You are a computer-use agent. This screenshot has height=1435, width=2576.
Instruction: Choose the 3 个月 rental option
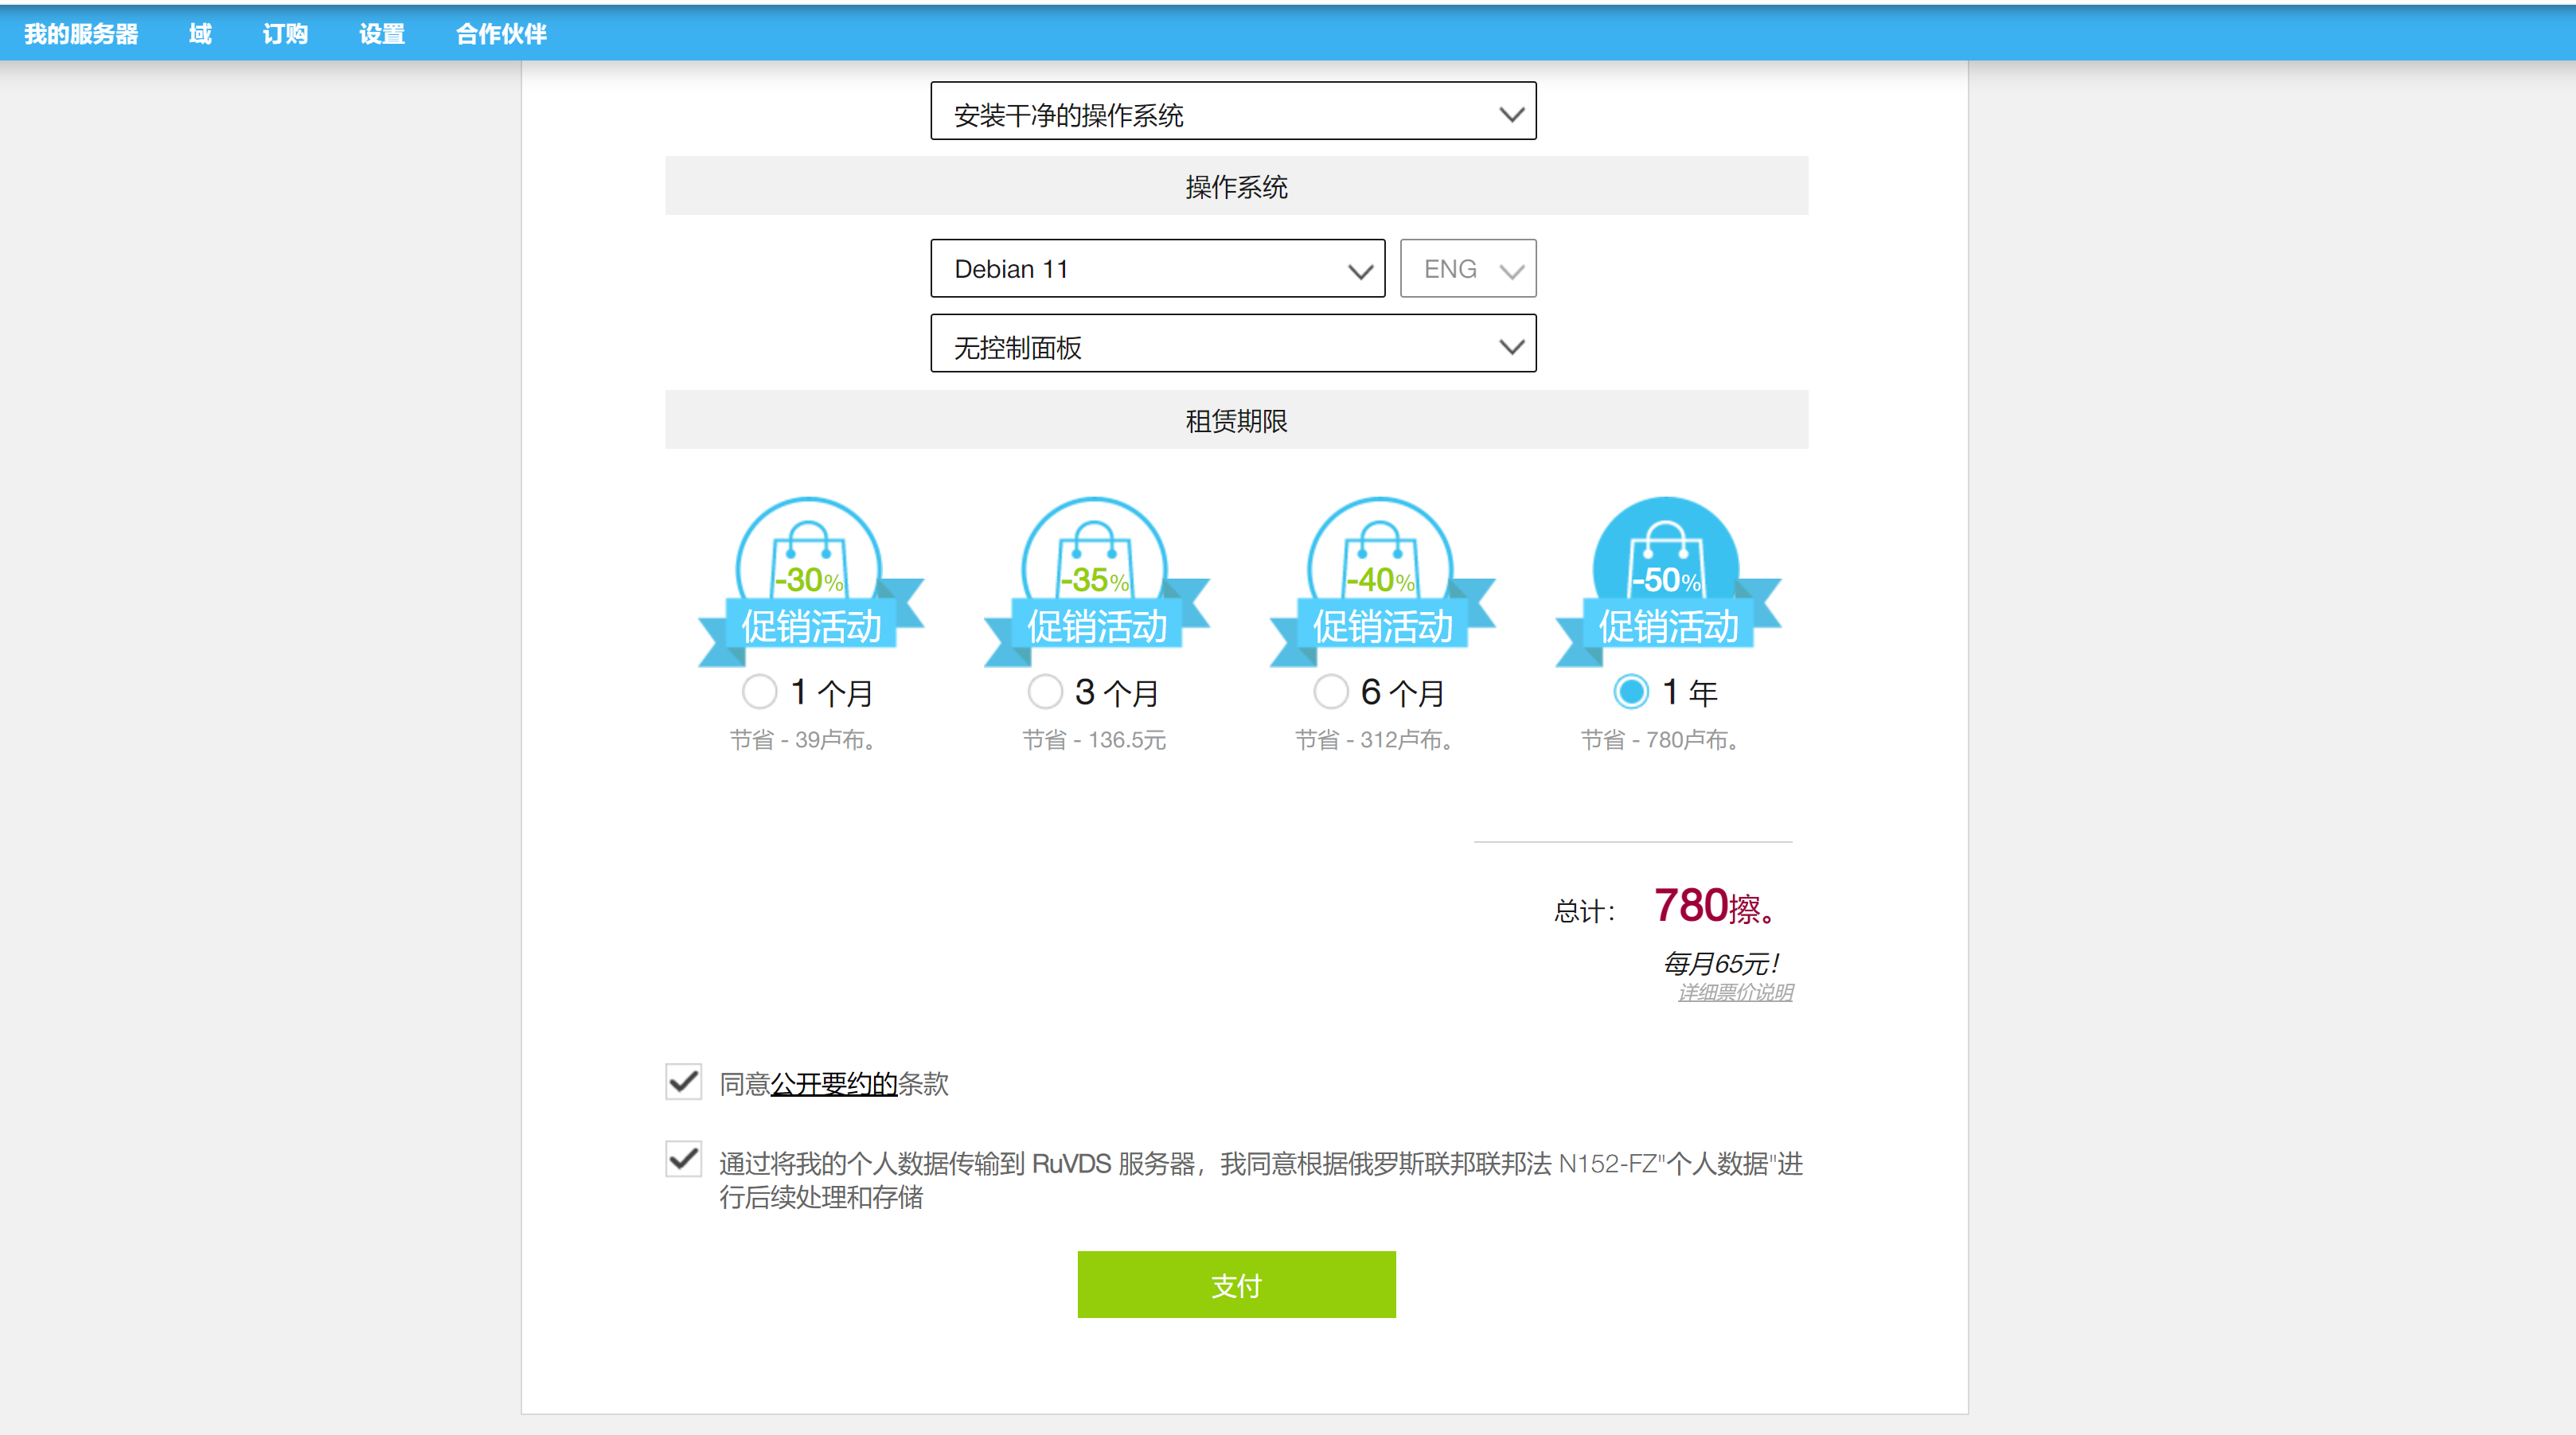[1045, 691]
